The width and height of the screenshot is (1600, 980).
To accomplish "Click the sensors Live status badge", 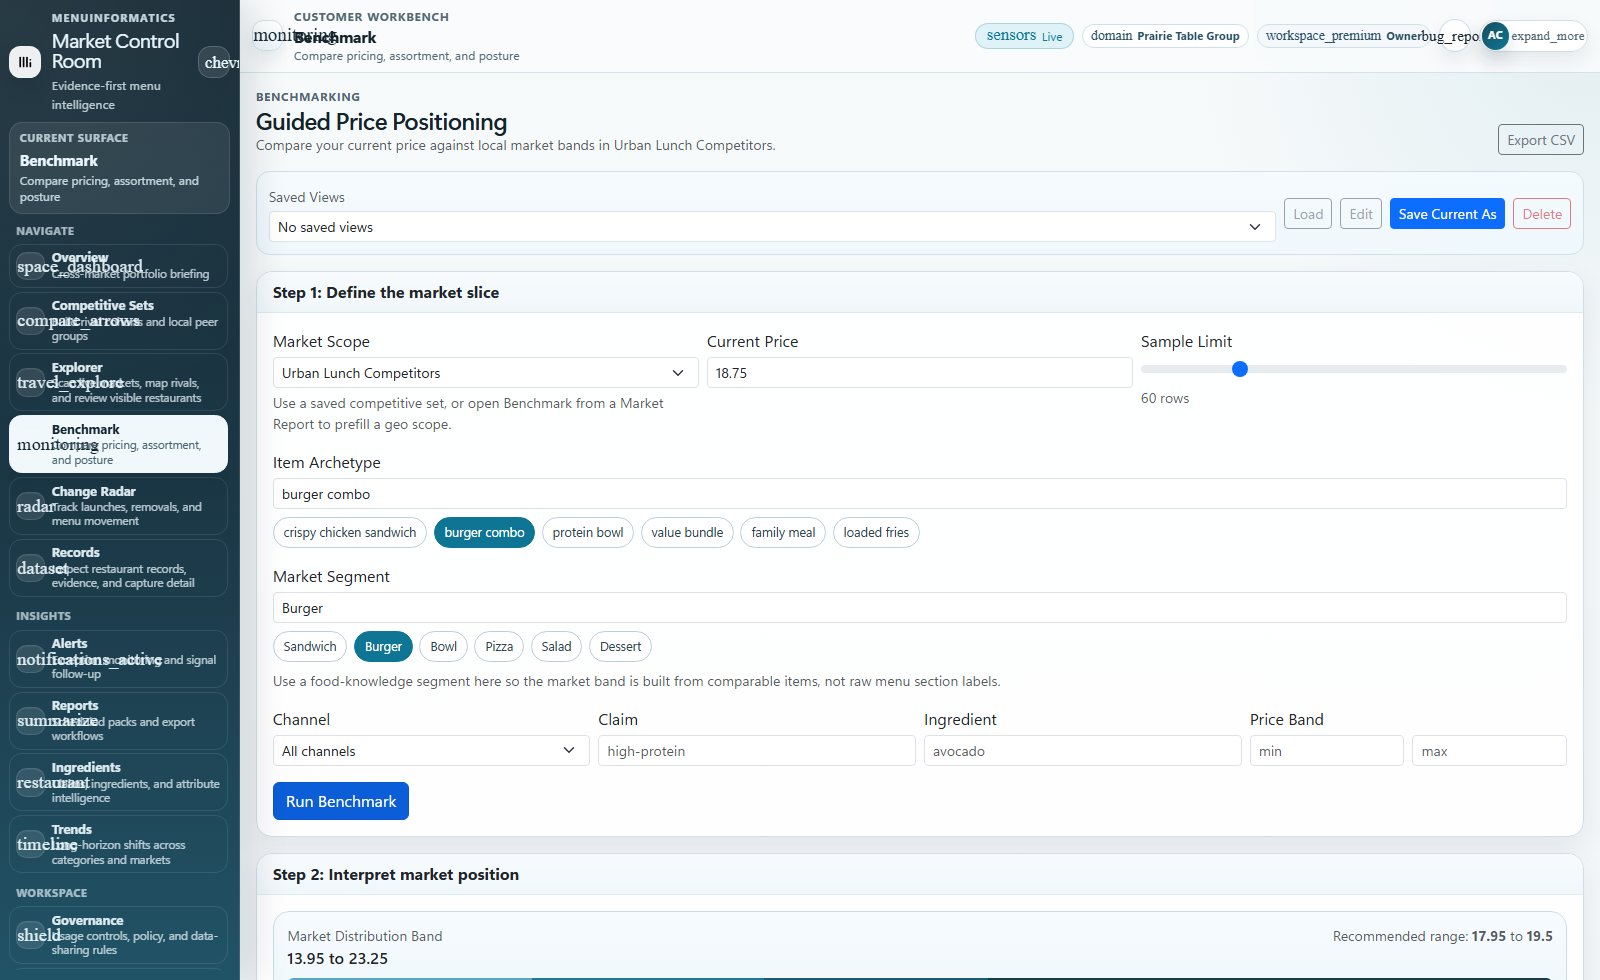I will (x=1024, y=36).
